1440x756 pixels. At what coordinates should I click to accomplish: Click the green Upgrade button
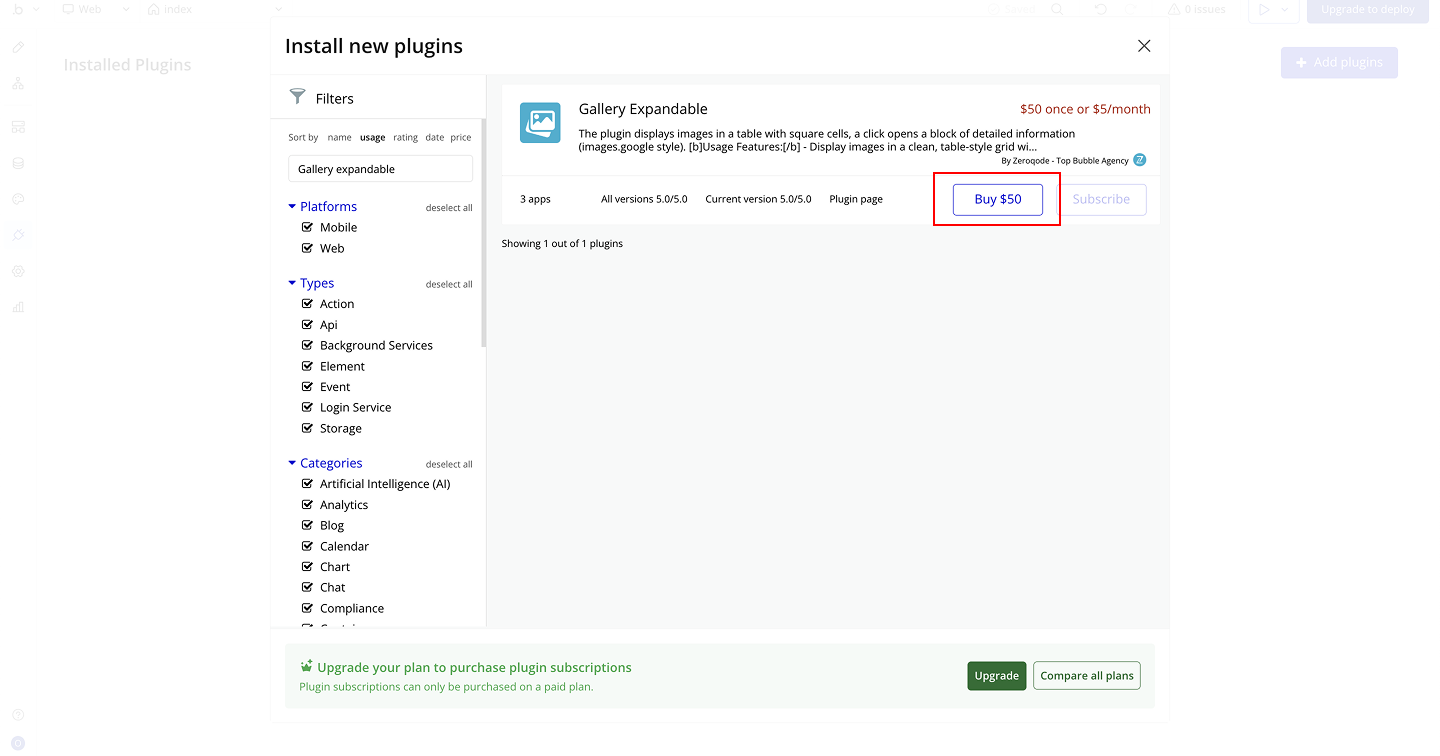996,676
